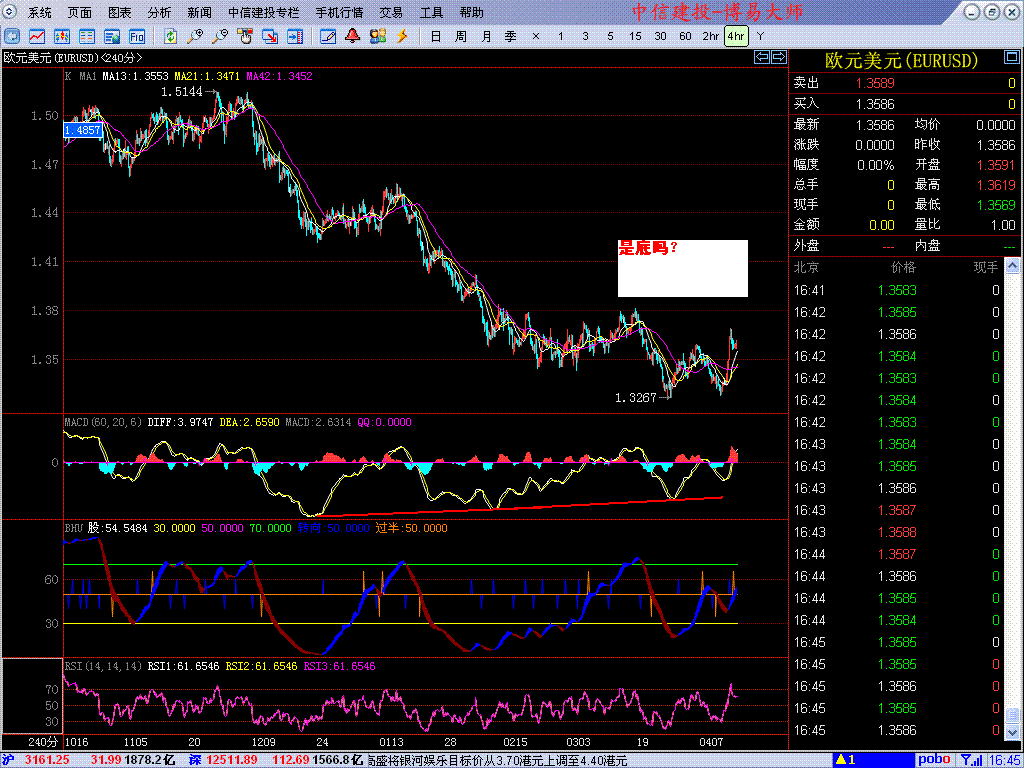Toggle the 2hr period button
Screen dimensions: 1024x768
click(x=711, y=36)
